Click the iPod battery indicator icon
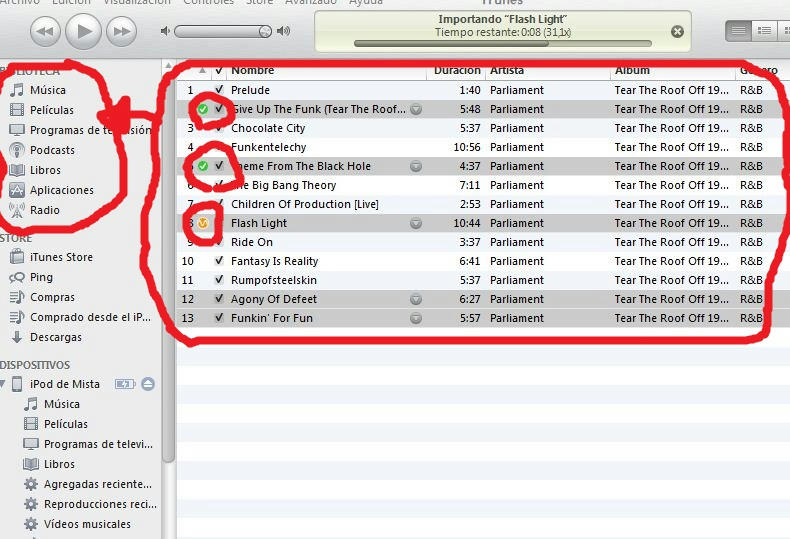This screenshot has width=790, height=539. pos(125,384)
